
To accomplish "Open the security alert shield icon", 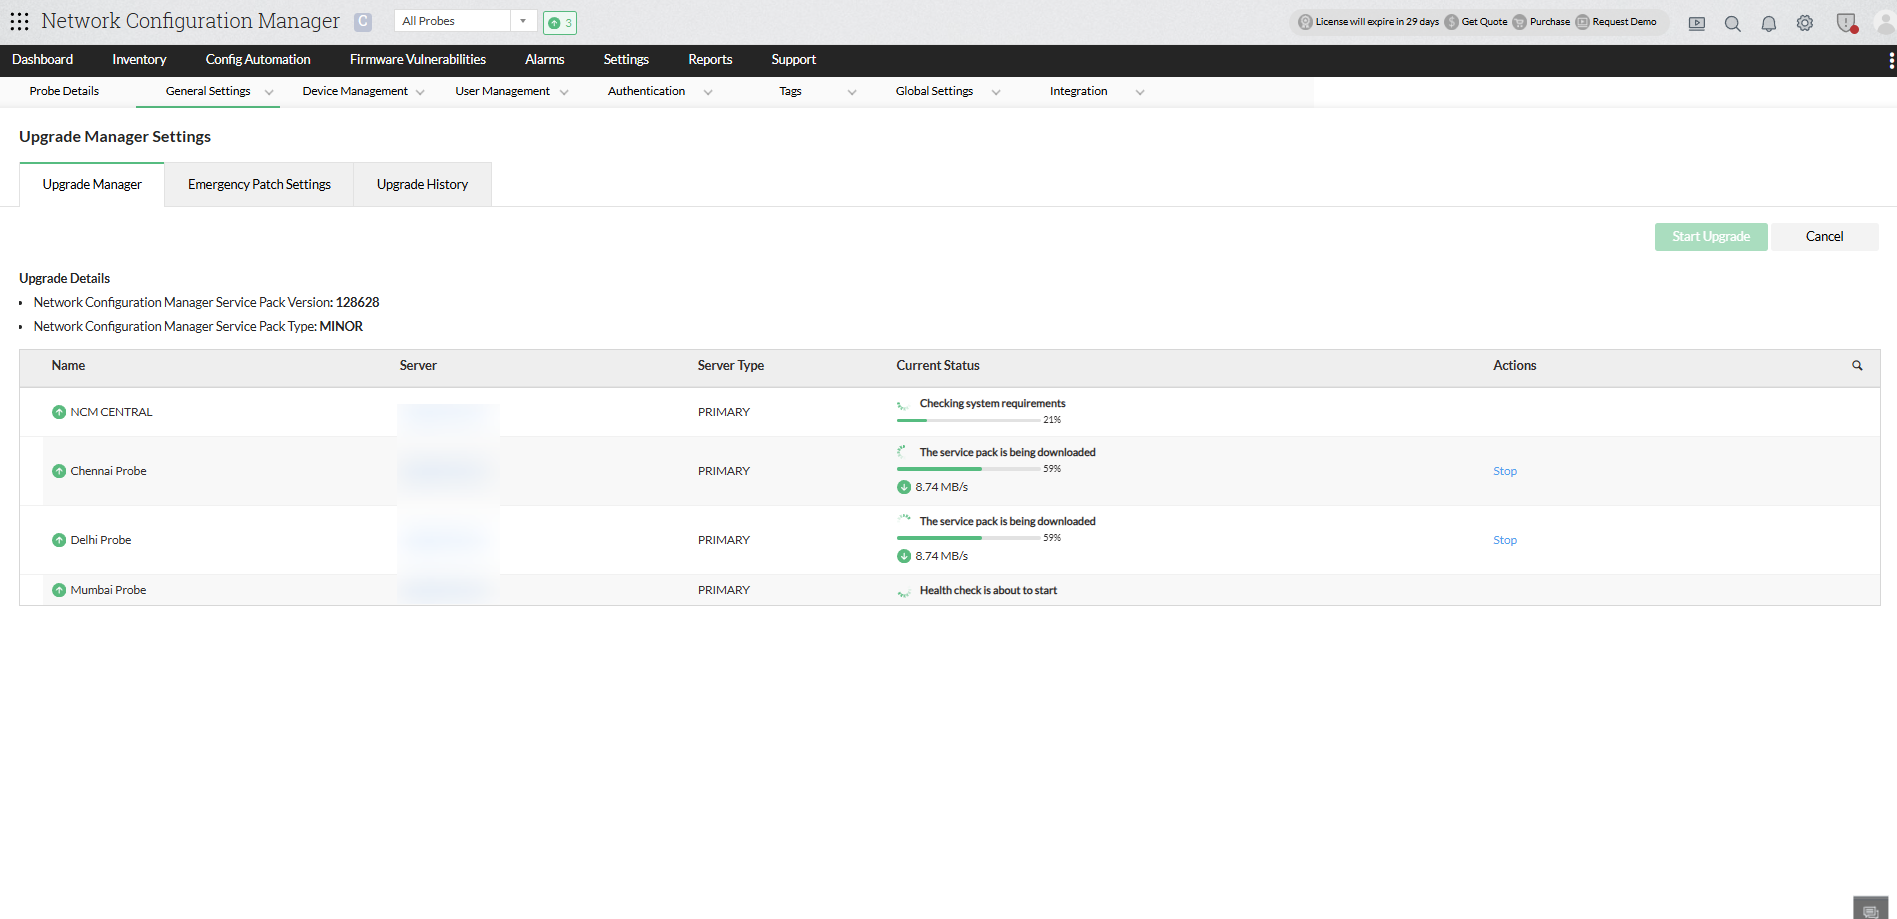I will pos(1847,23).
